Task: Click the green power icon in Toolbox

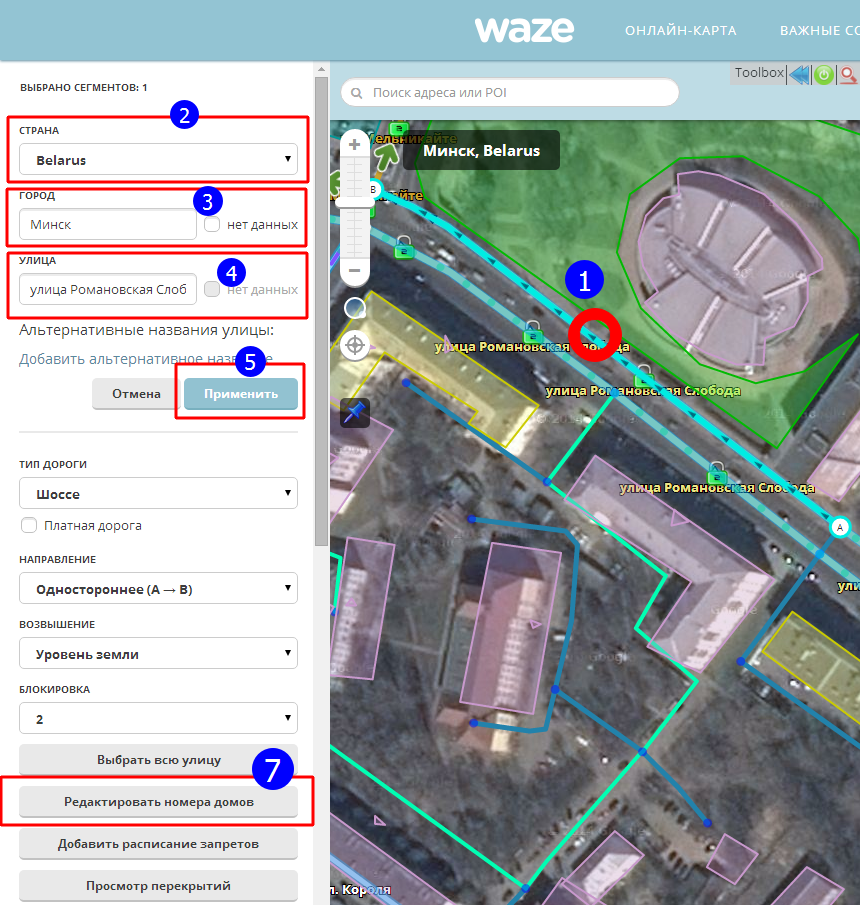Action: tap(824, 74)
